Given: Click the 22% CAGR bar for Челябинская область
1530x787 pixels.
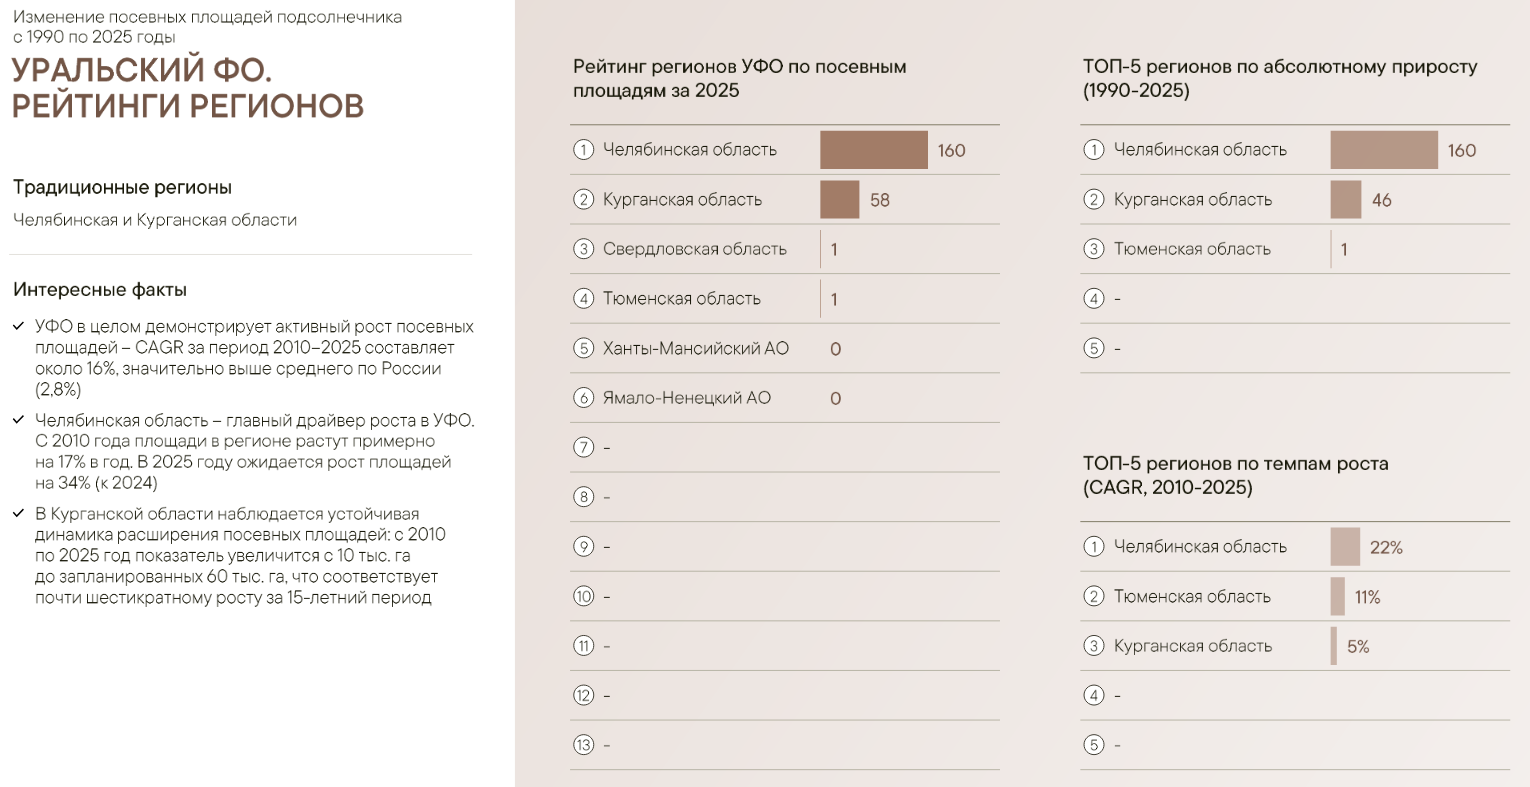Looking at the screenshot, I should tap(1345, 547).
